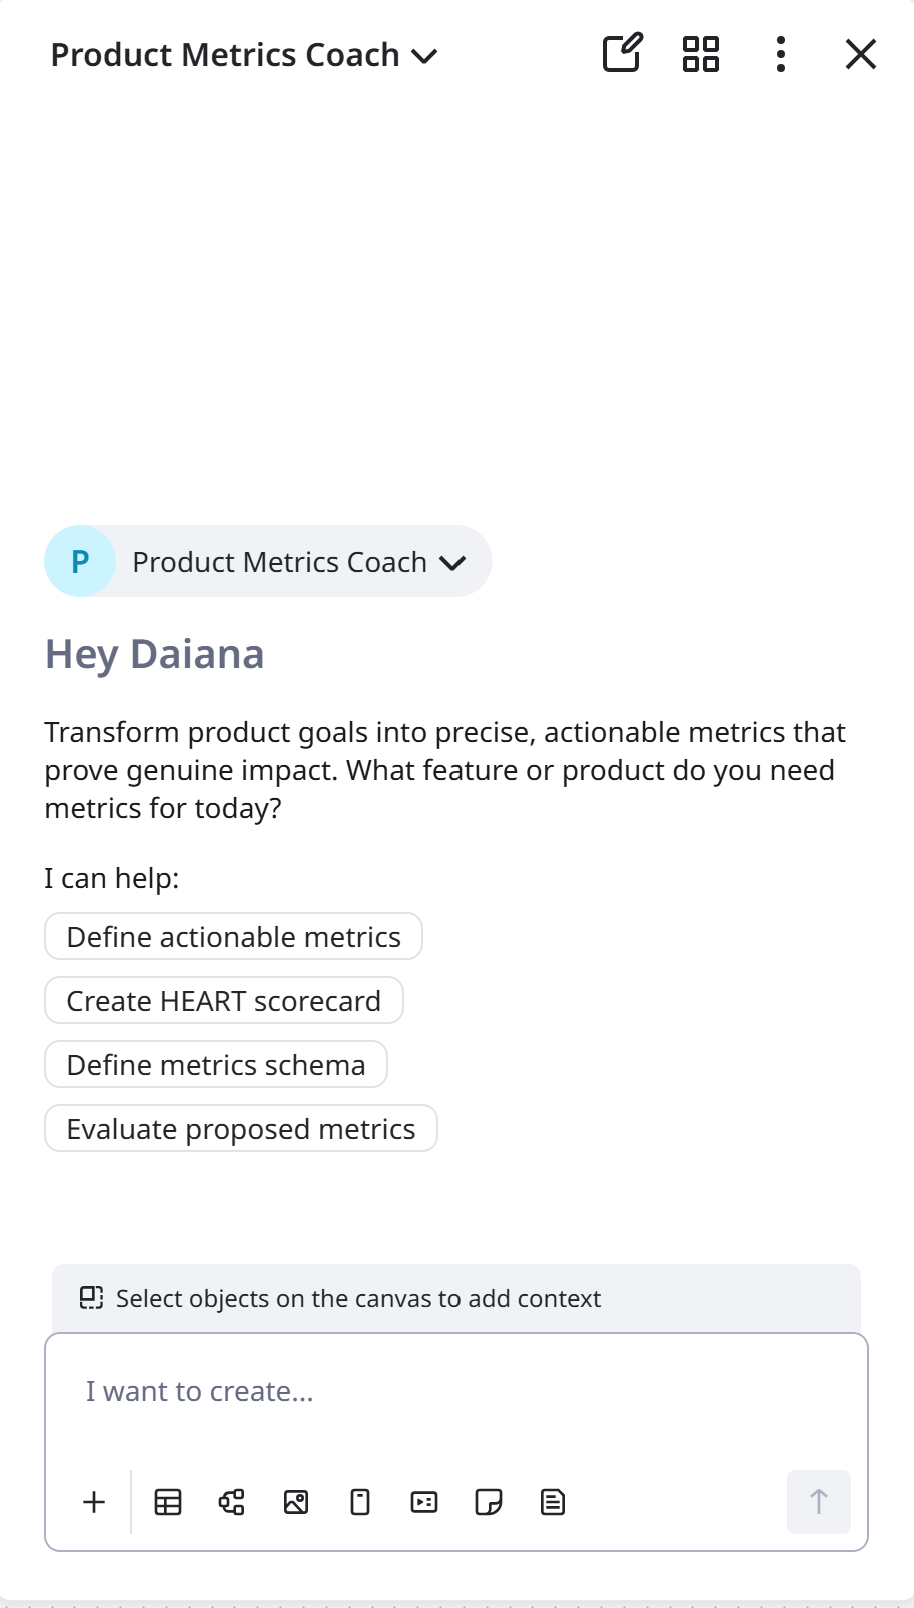Viewport: 914px width, 1608px height.
Task: Pick the Create HEART scorecard suggestion
Action: [223, 1001]
